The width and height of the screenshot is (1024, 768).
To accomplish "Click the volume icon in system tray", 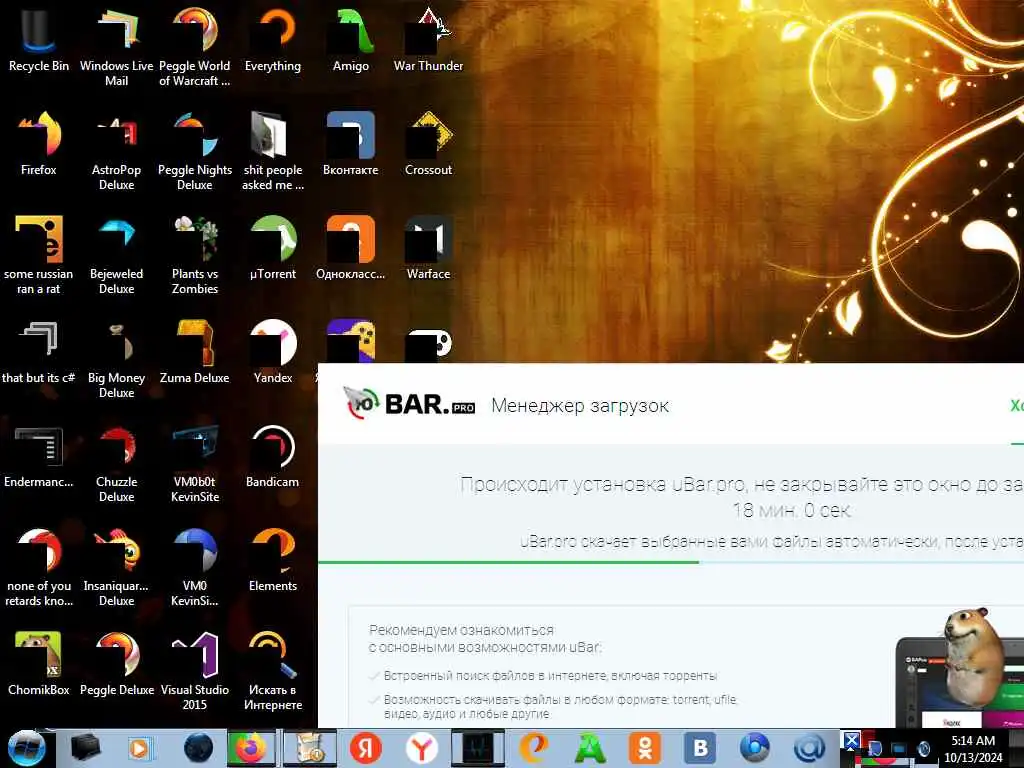I will pyautogui.click(x=923, y=749).
